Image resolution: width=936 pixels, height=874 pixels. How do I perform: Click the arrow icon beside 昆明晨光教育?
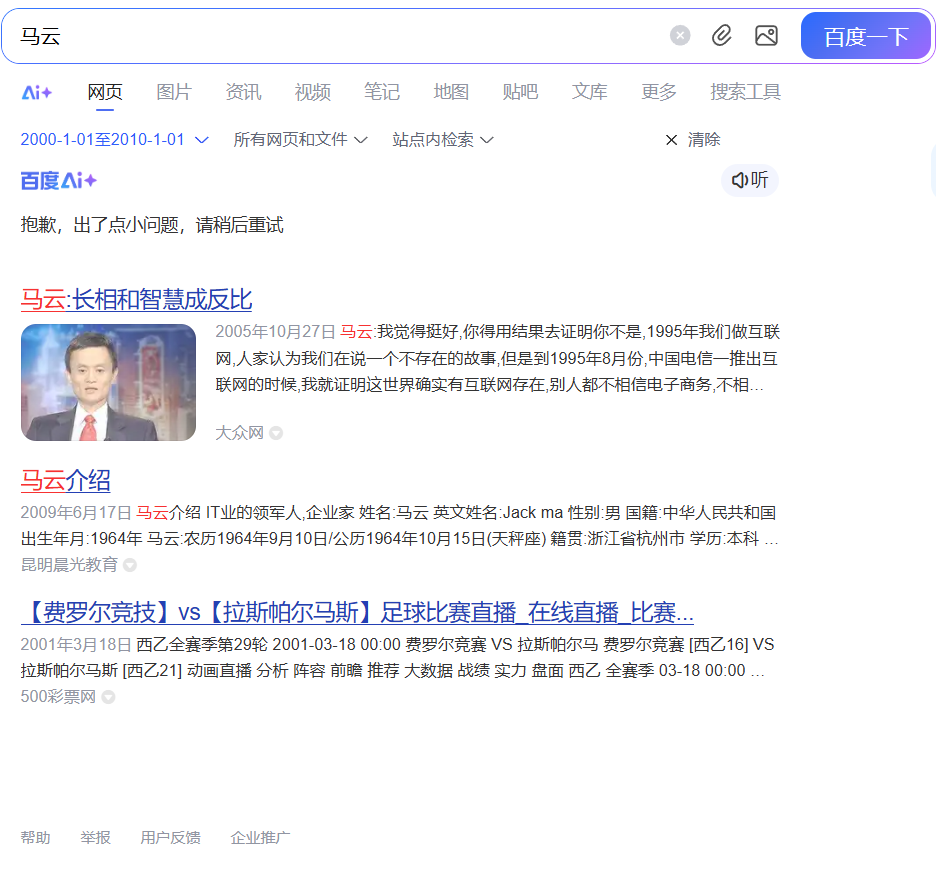click(x=130, y=565)
